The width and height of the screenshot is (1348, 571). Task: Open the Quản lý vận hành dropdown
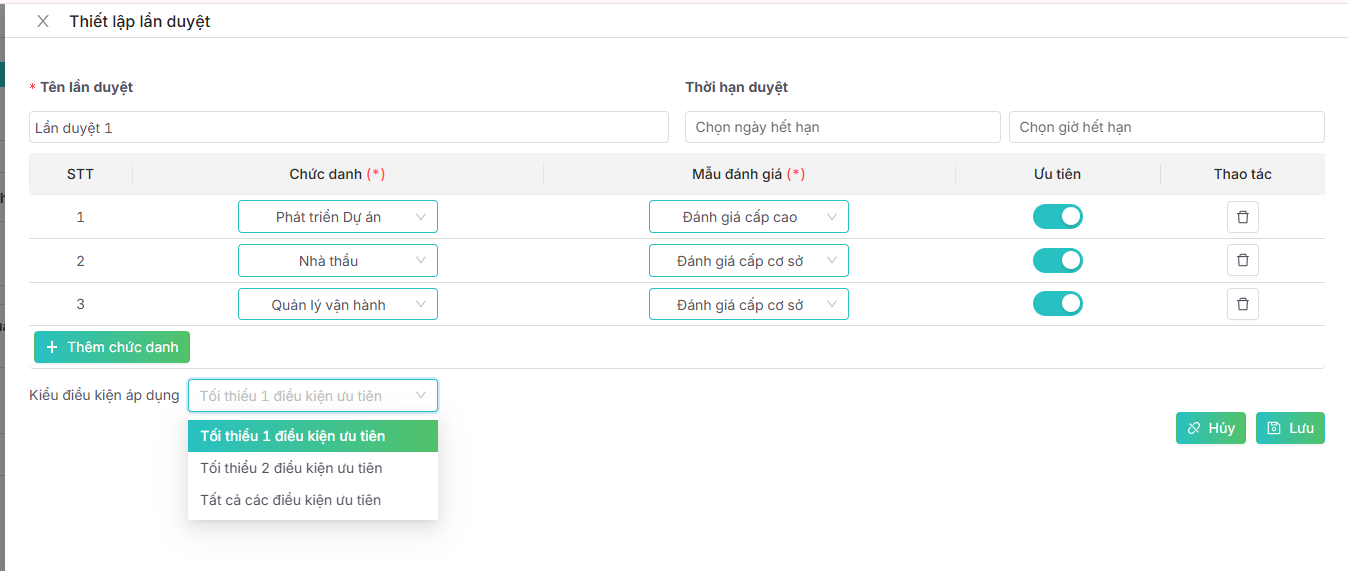[x=337, y=305]
